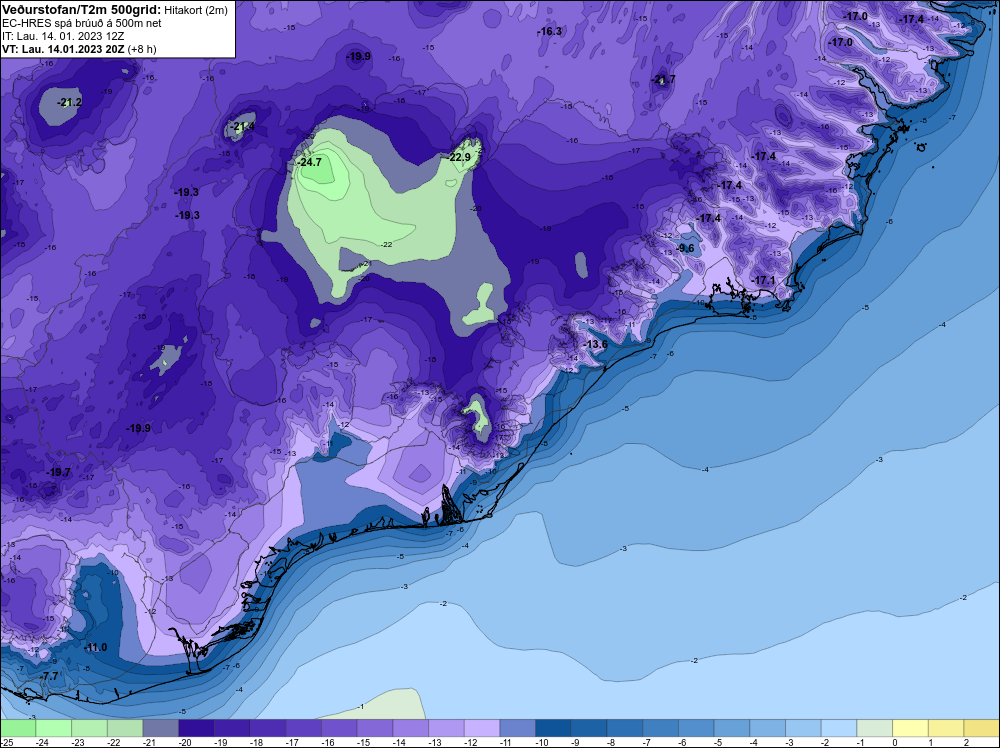Image resolution: width=1000 pixels, height=748 pixels.
Task: Click the legend scale label -15
Action: [x=364, y=742]
